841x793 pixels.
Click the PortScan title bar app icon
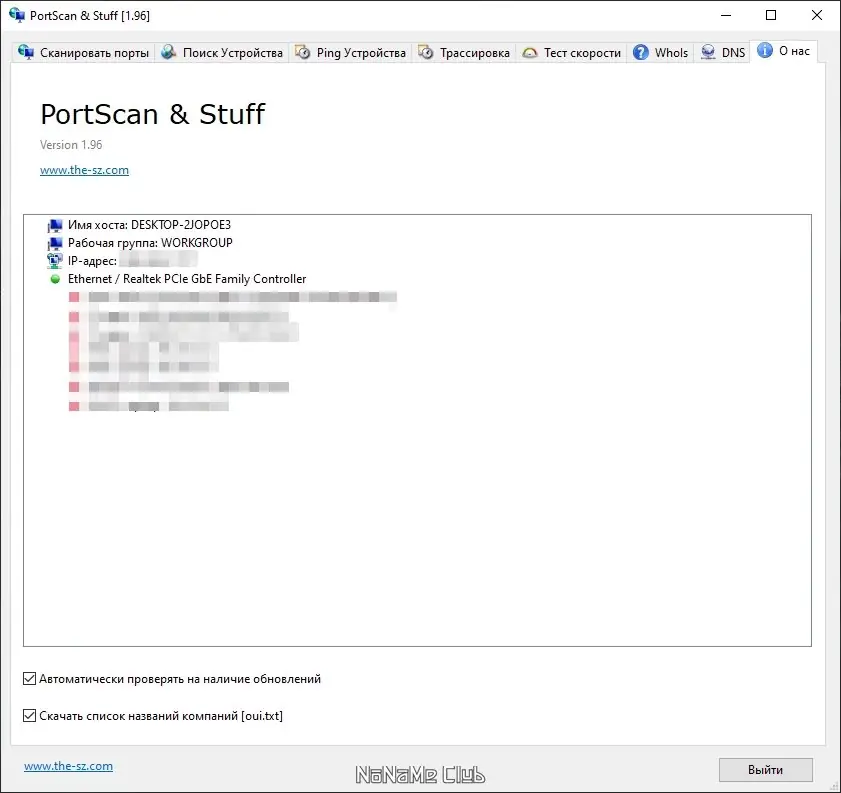[17, 15]
